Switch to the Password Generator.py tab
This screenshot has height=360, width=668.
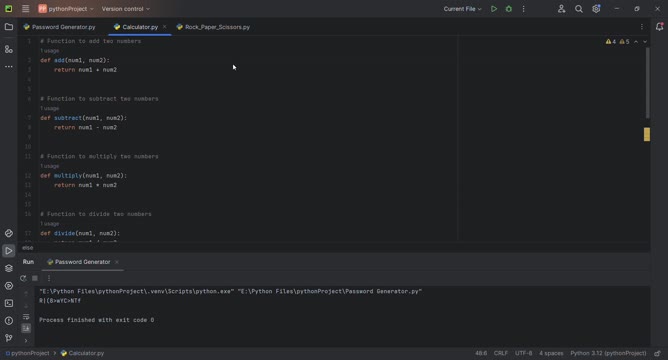(x=60, y=27)
